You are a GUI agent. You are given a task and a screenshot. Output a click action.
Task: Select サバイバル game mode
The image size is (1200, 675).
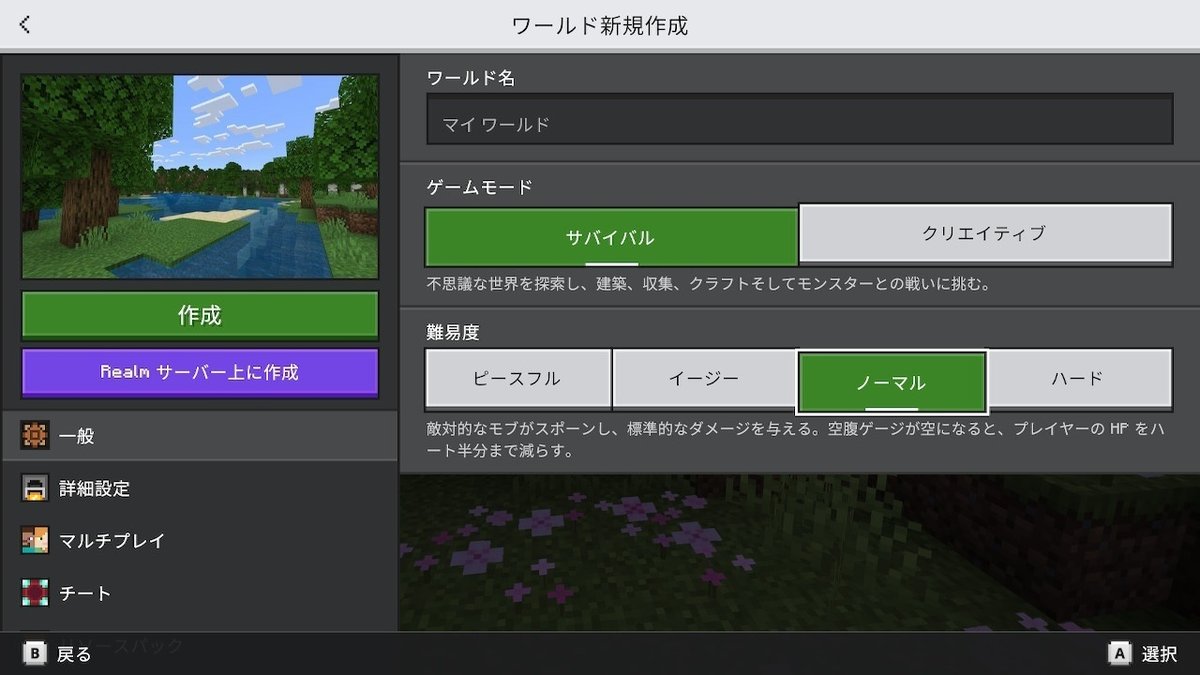[x=610, y=232]
